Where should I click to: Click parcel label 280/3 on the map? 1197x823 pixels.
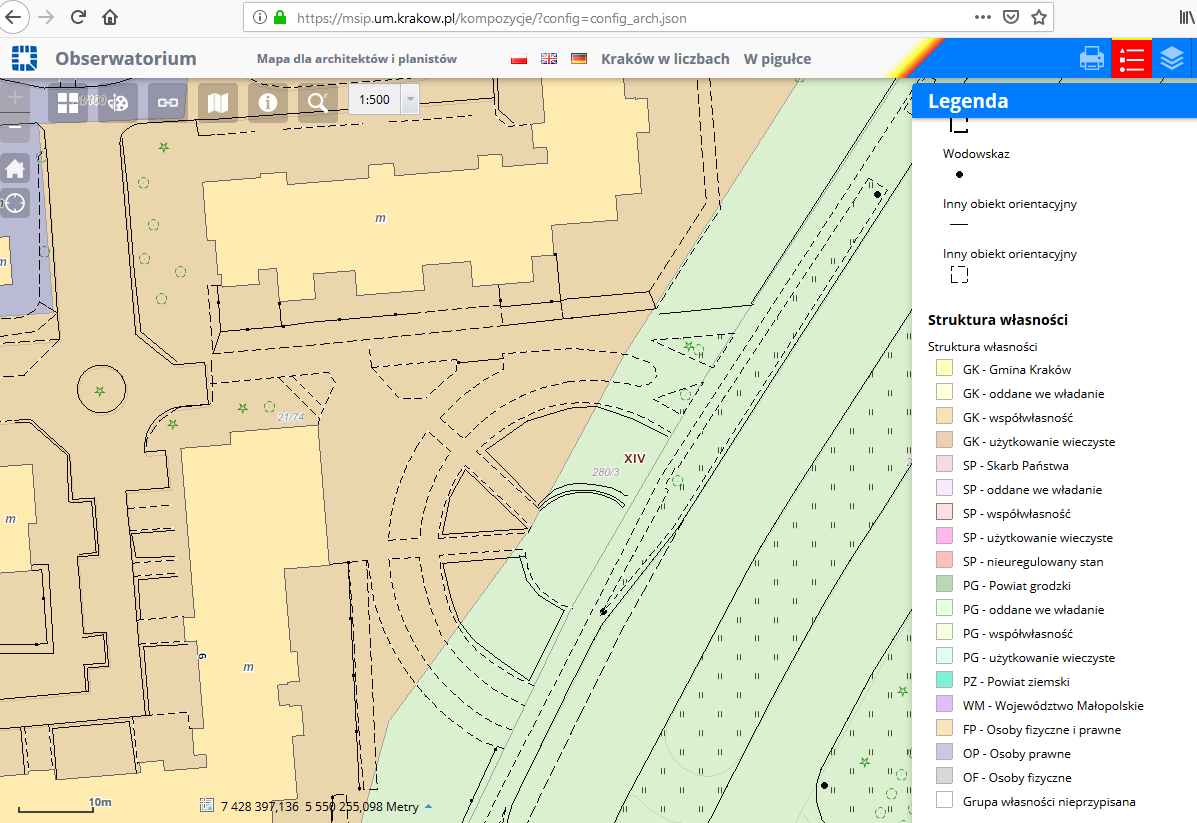coord(605,472)
